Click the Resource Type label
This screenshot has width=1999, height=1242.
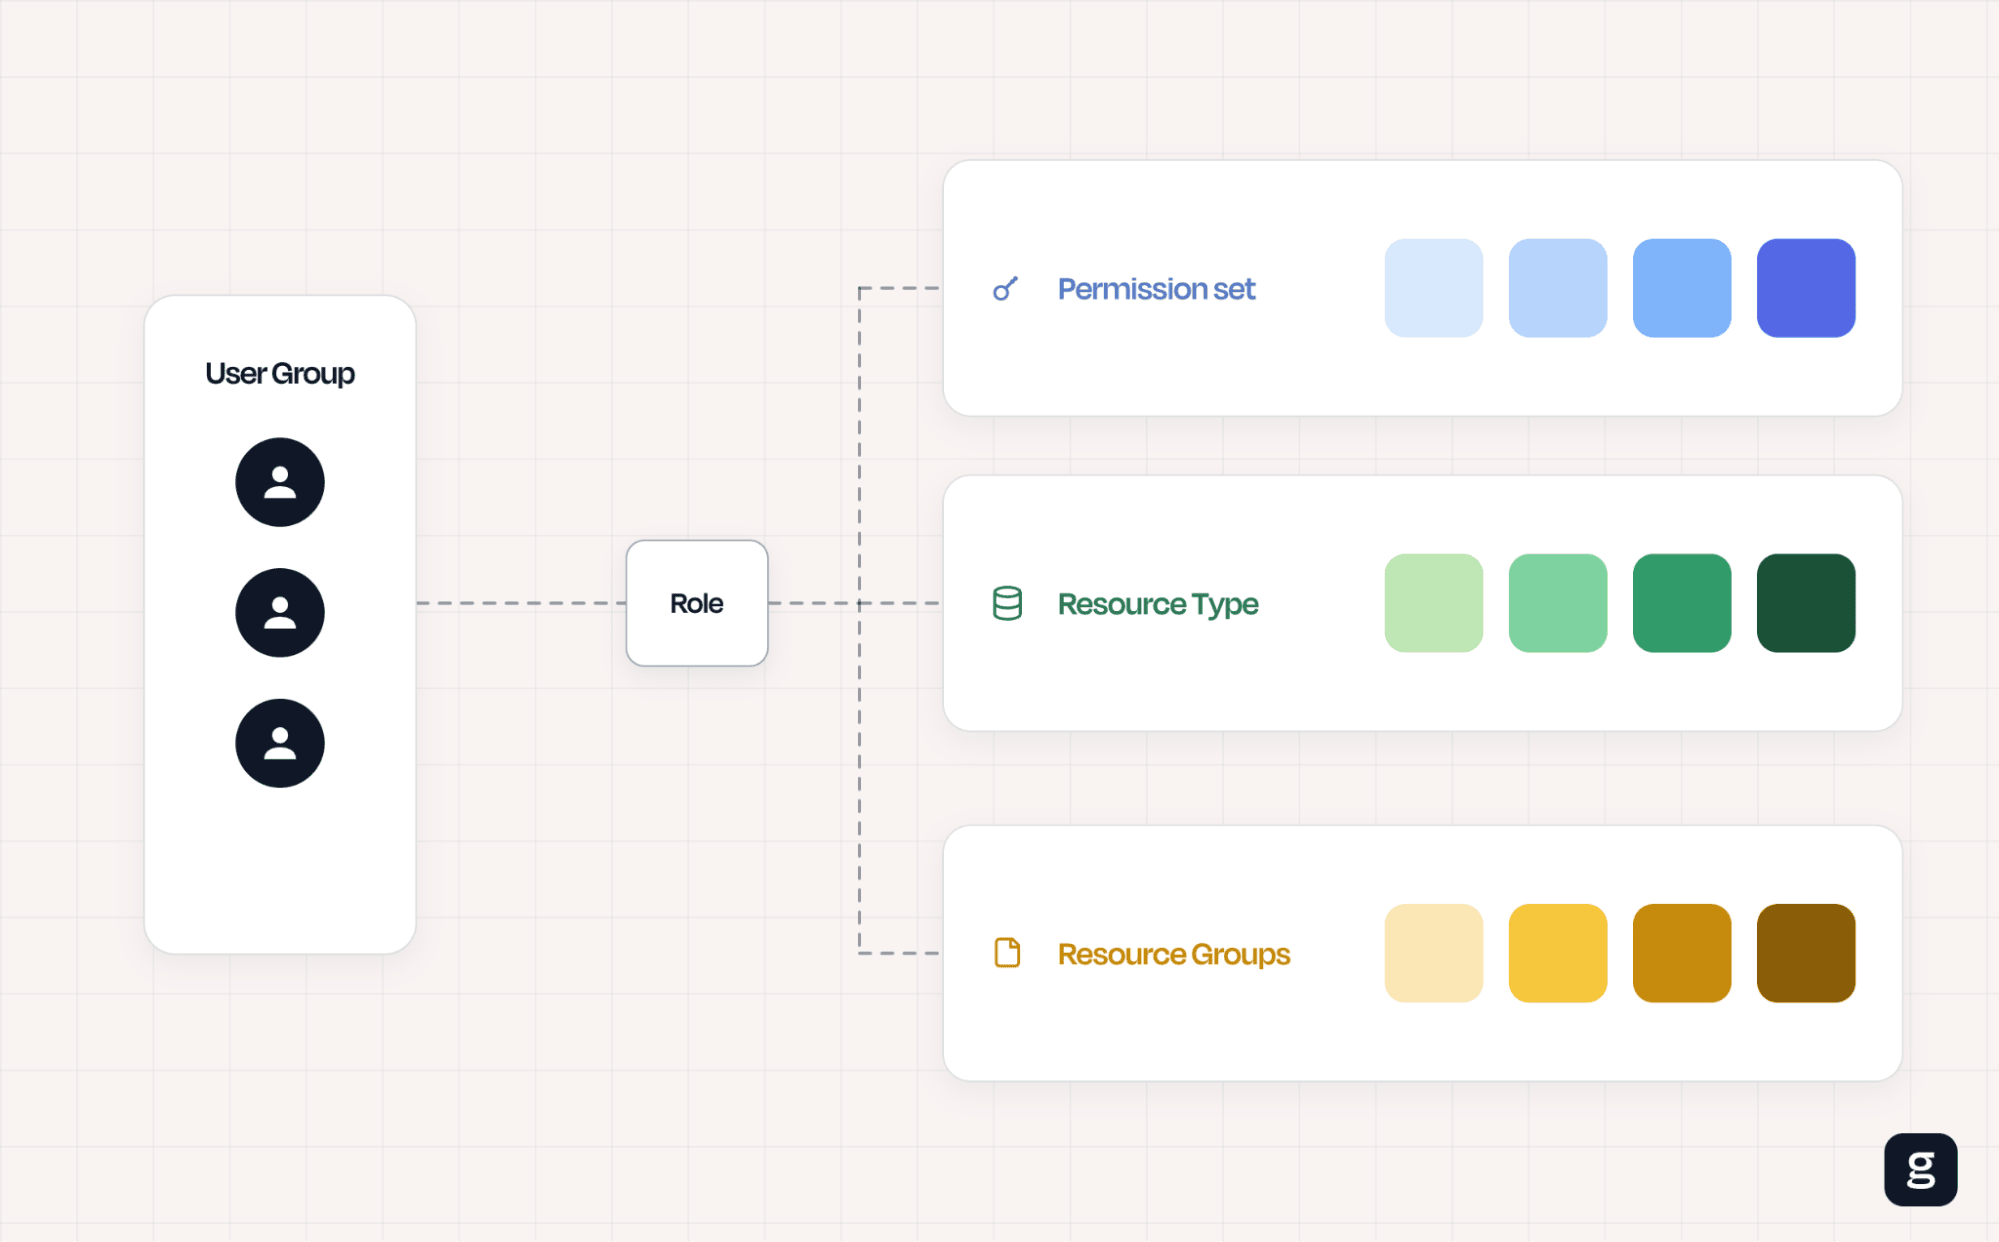[x=1158, y=604]
